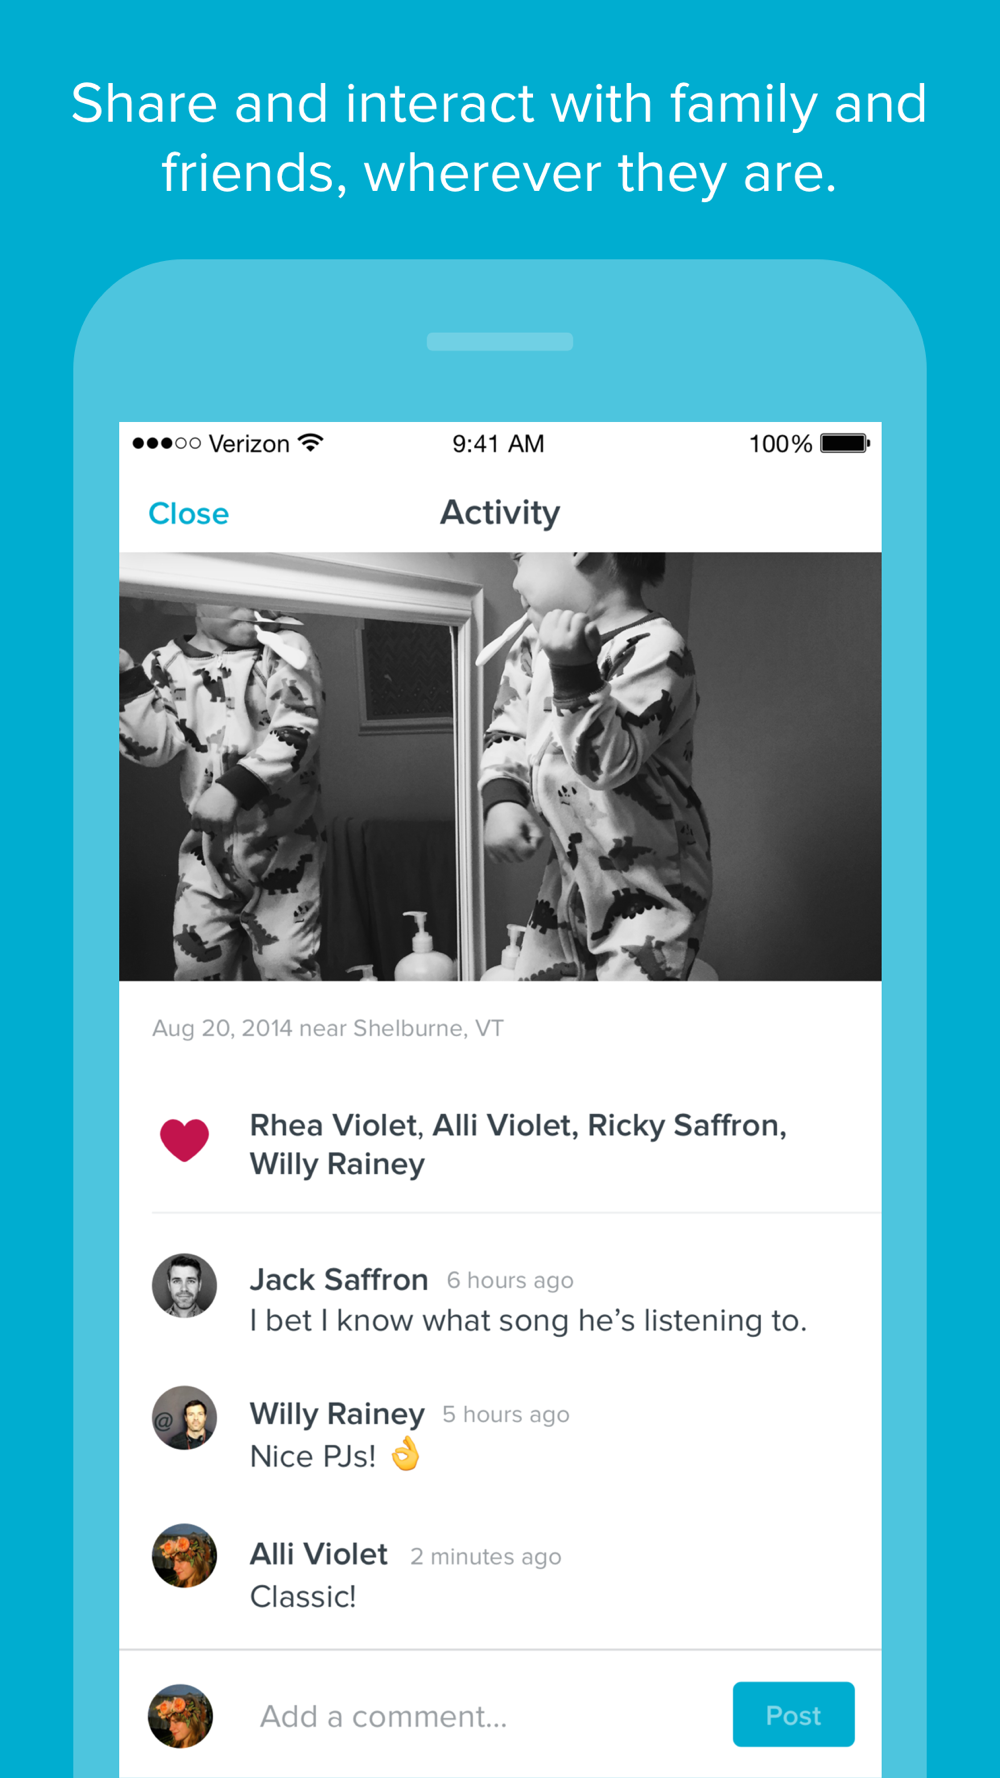Open Jack Saffron's name link
The width and height of the screenshot is (1000, 1778).
(x=339, y=1280)
